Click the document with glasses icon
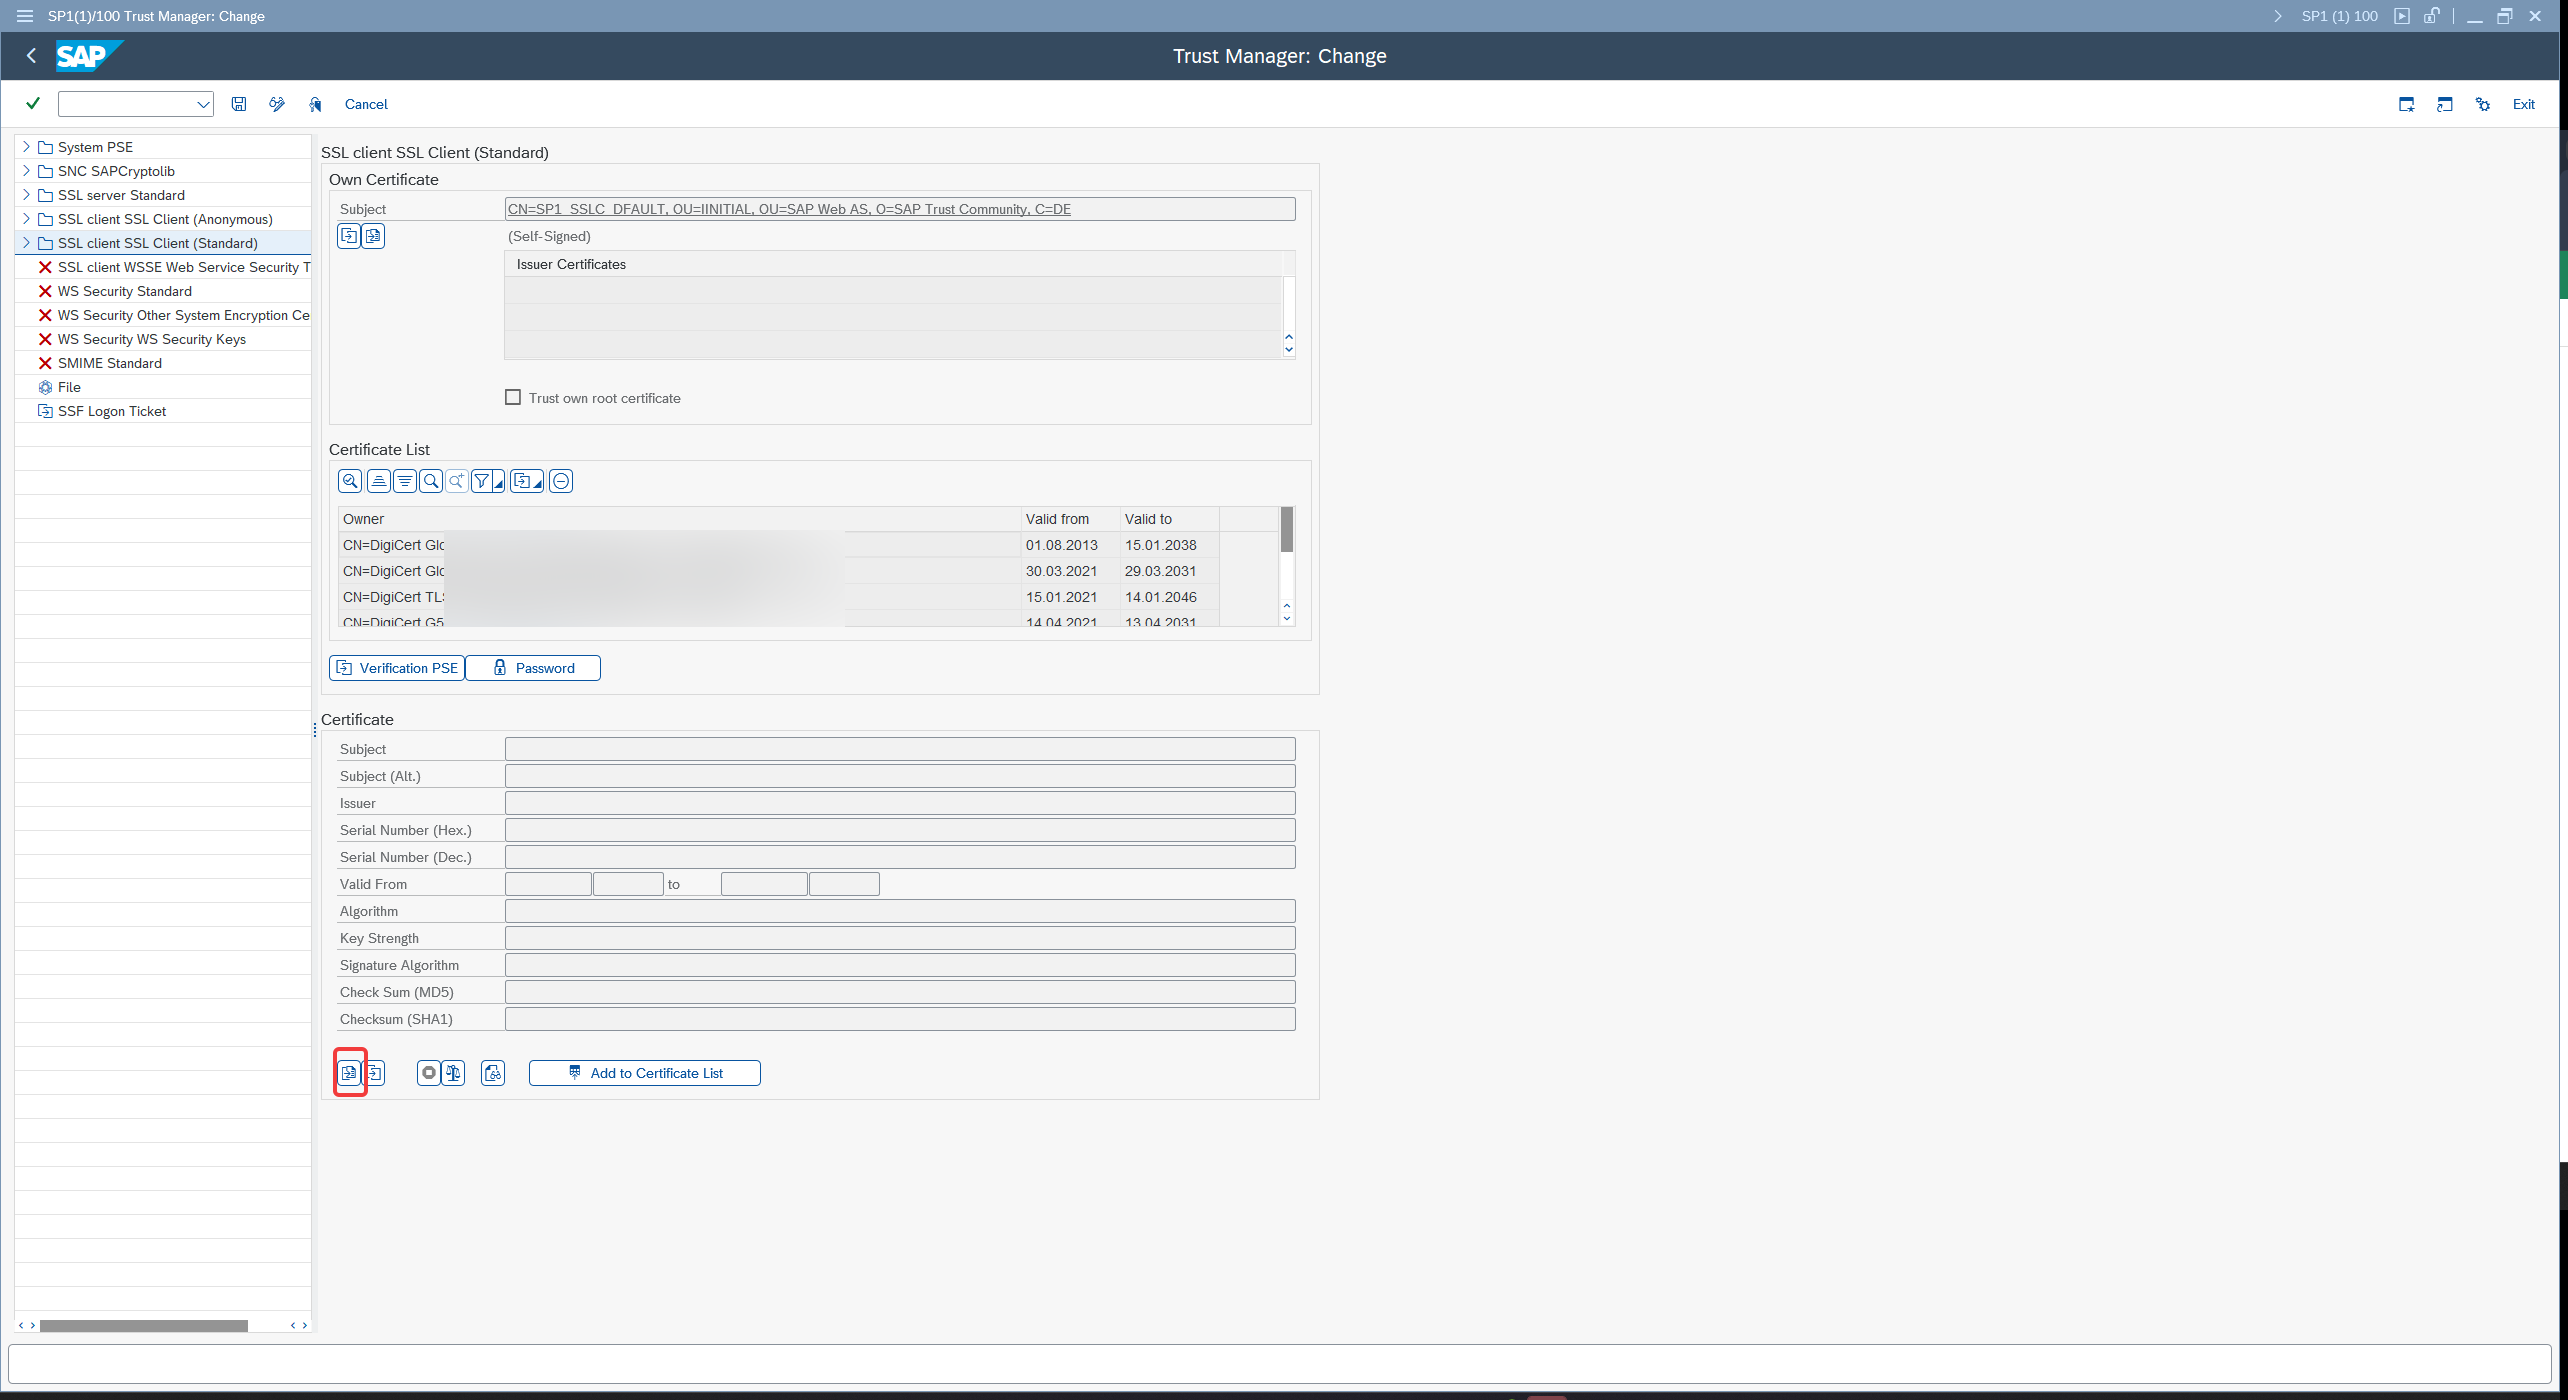This screenshot has width=2568, height=1400. [x=493, y=1073]
